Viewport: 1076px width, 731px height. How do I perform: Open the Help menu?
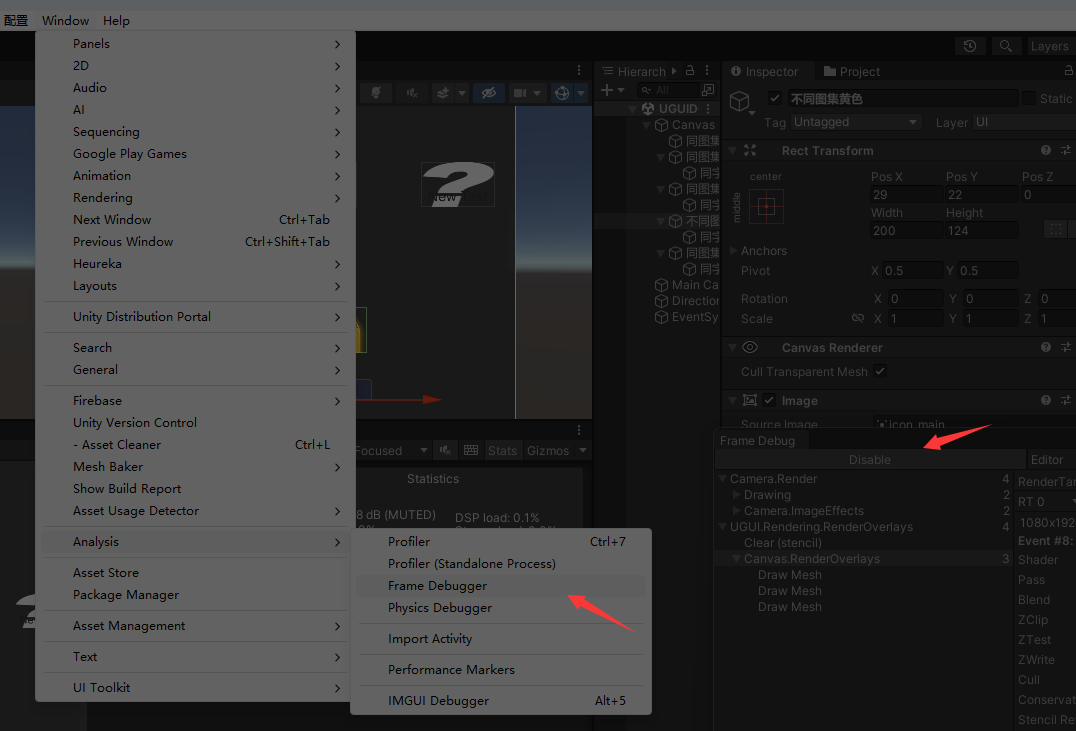click(x=116, y=21)
